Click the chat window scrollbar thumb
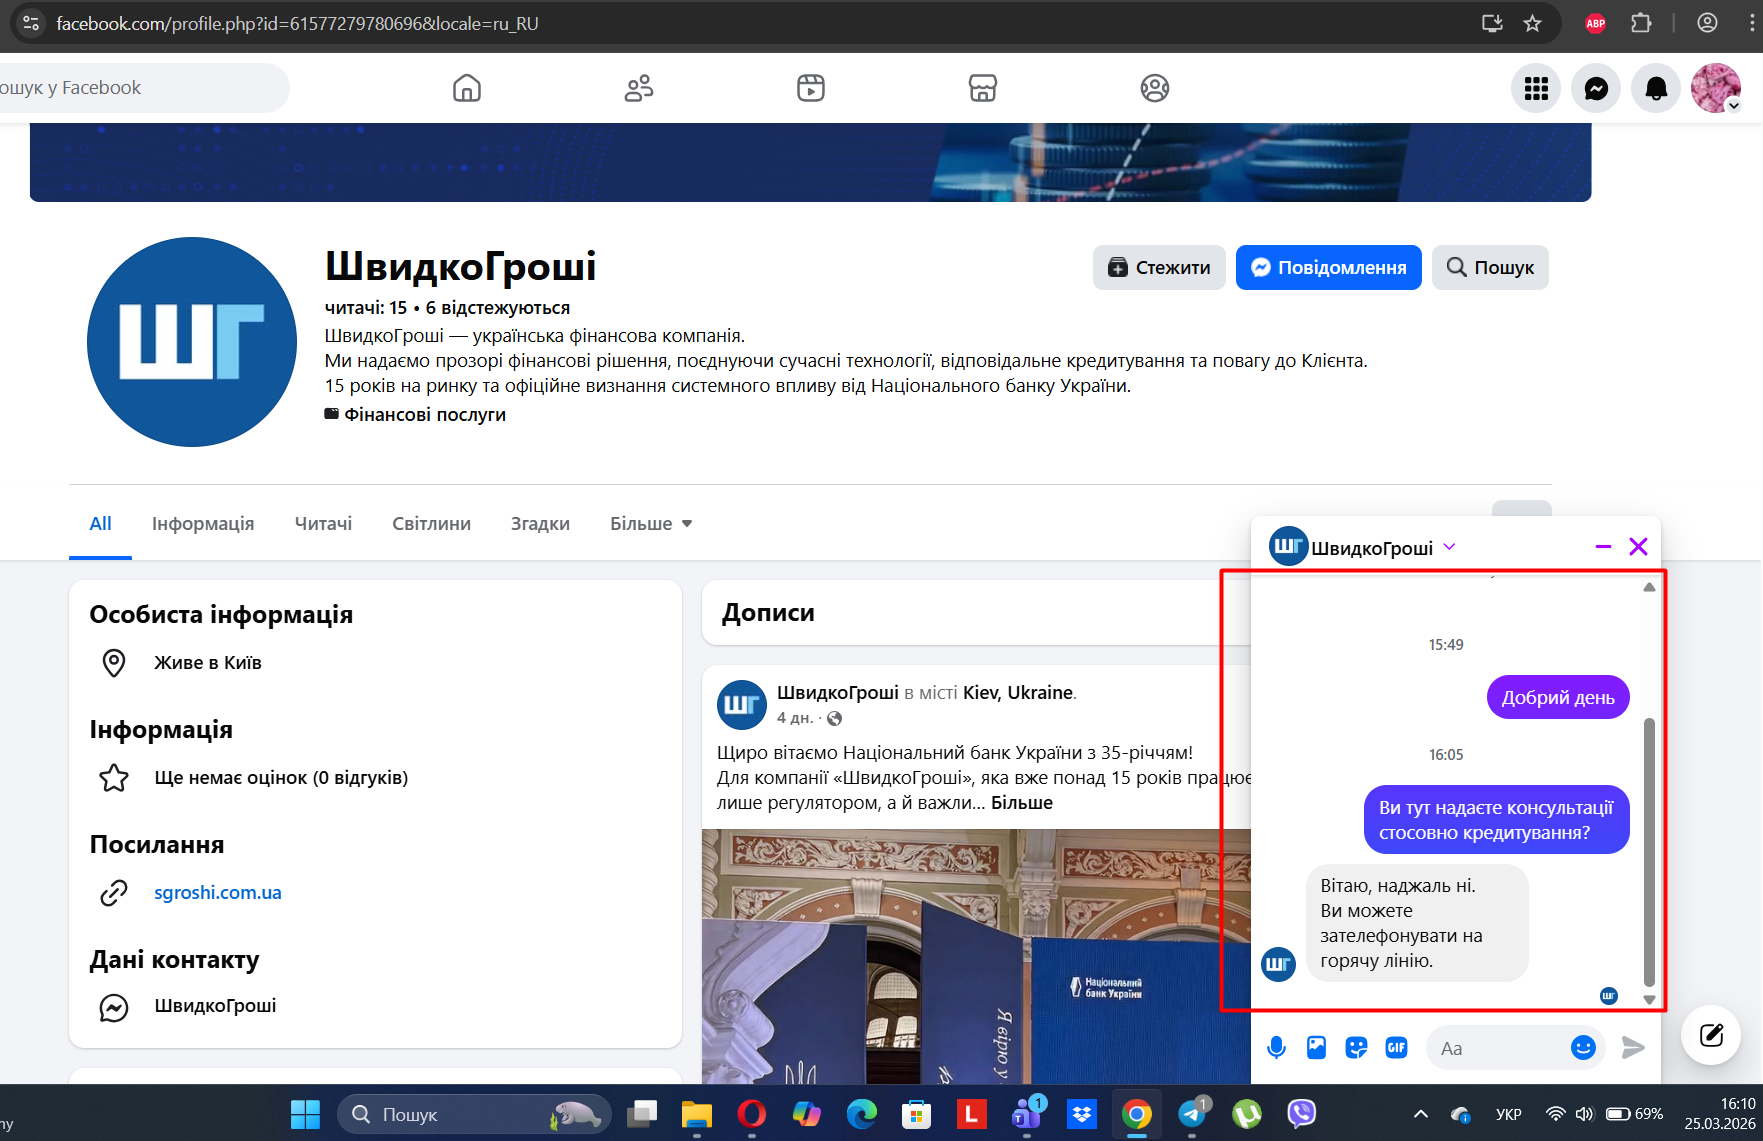Screen dimensions: 1763x1141 point(1649,850)
